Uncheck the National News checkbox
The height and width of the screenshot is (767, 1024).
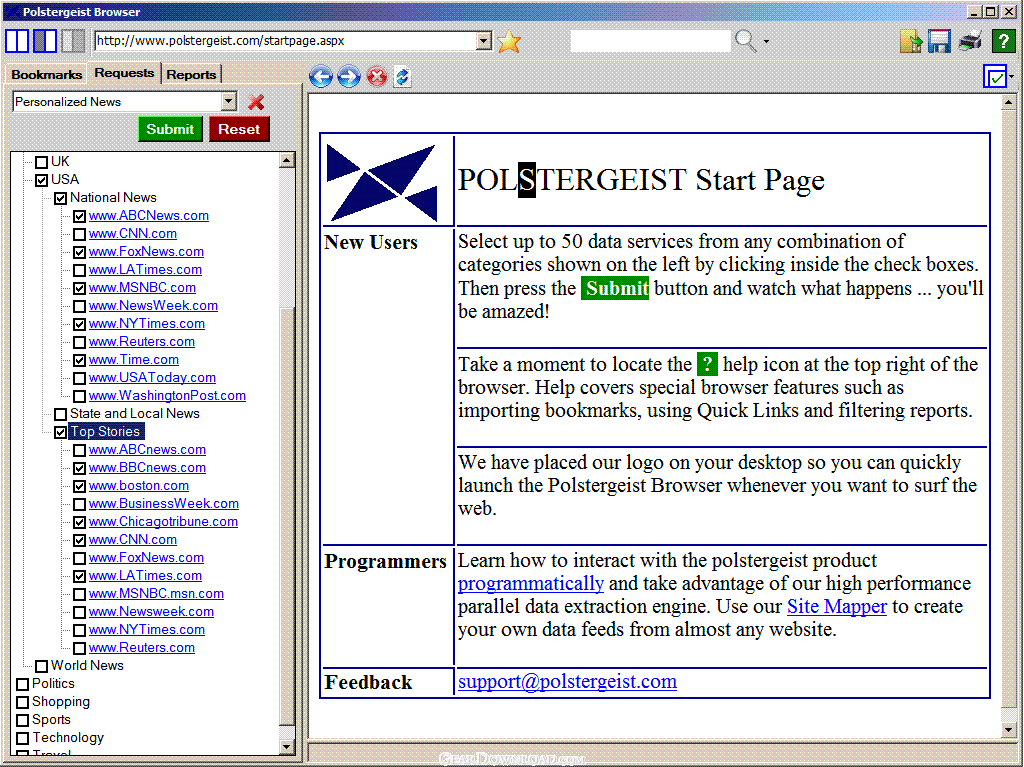tap(61, 198)
